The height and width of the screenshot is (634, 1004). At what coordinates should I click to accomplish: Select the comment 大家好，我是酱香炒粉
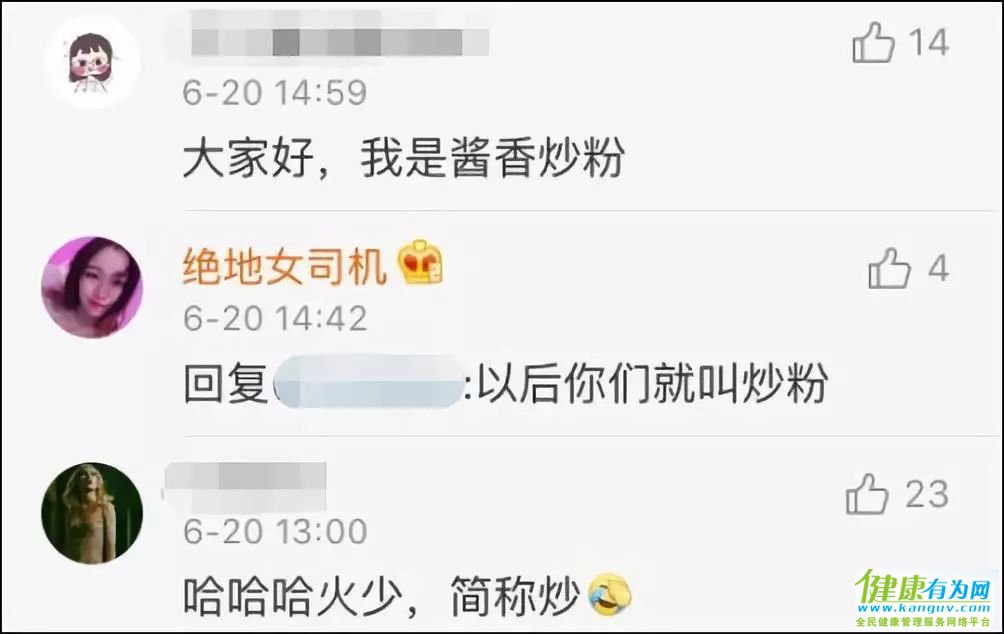click(403, 158)
